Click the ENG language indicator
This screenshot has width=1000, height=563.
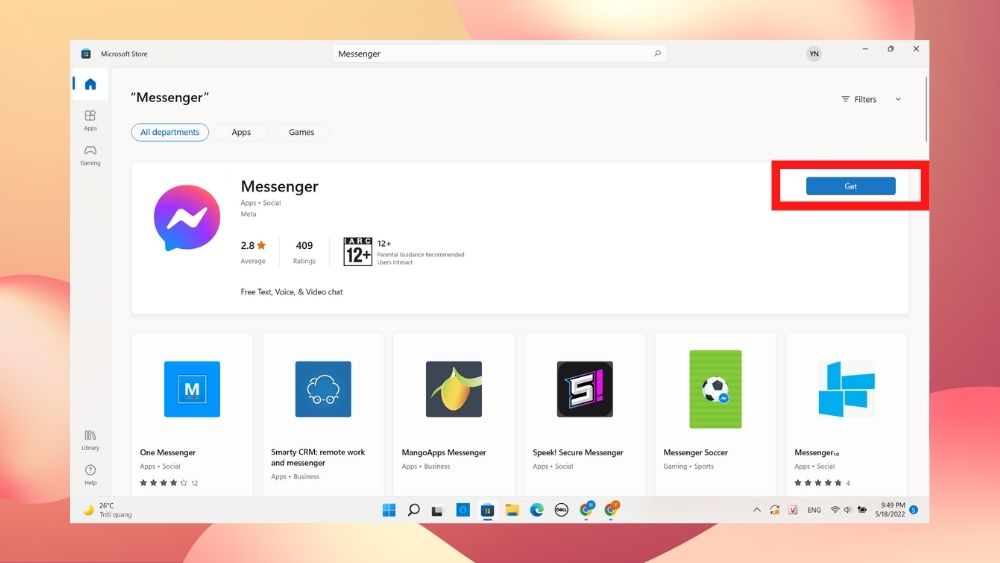click(814, 510)
